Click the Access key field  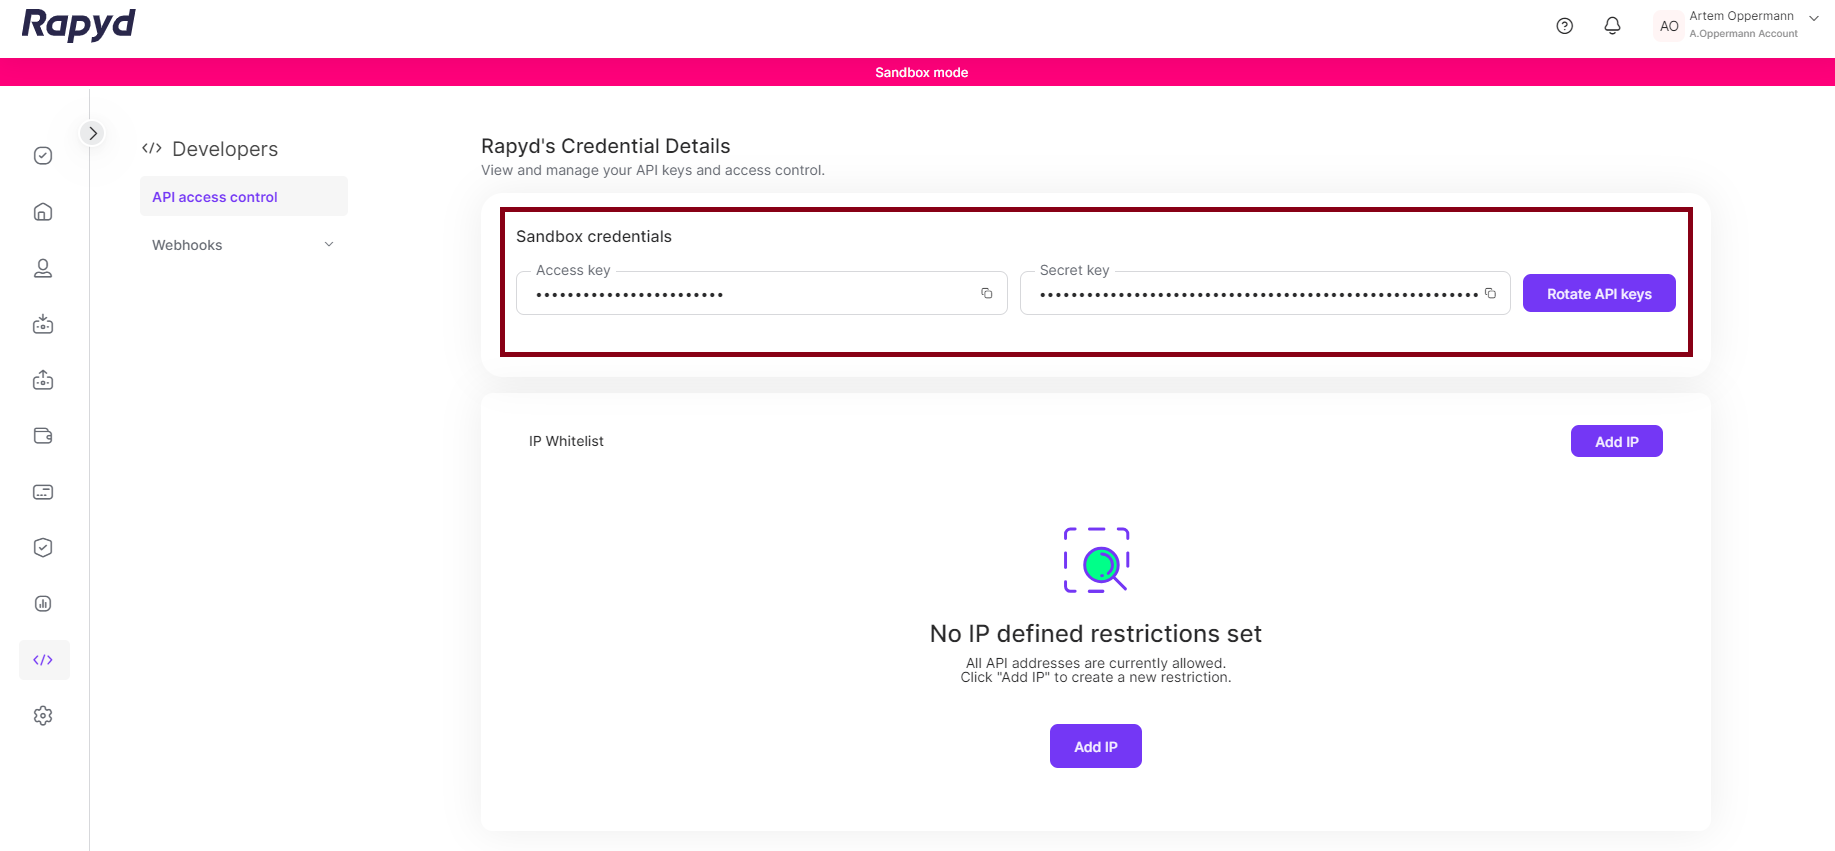coord(750,294)
